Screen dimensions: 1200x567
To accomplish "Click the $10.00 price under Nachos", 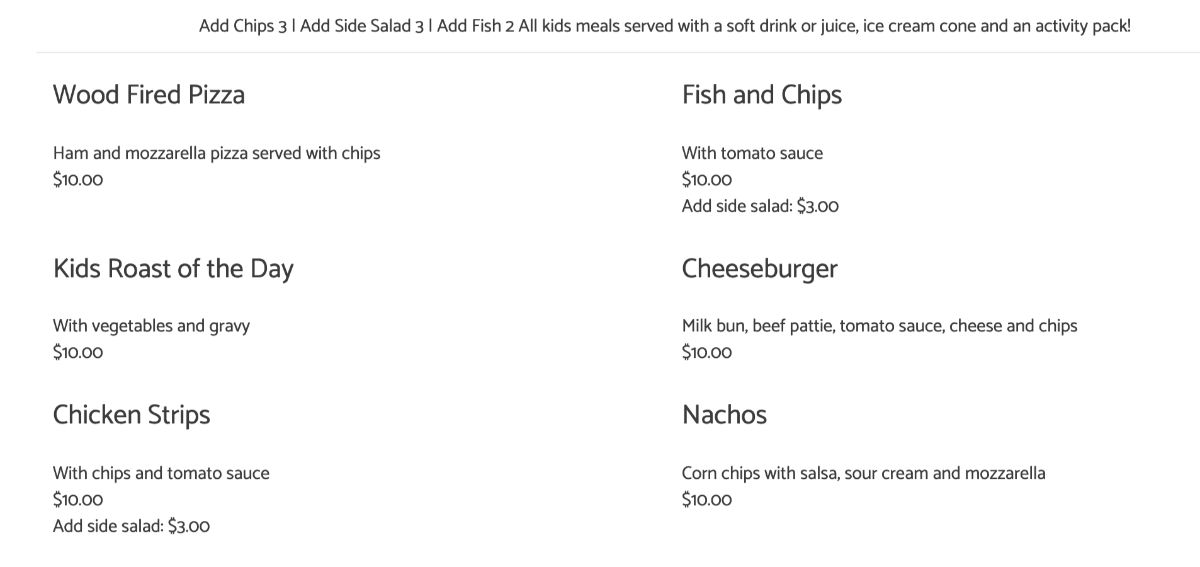I will pyautogui.click(x=707, y=499).
